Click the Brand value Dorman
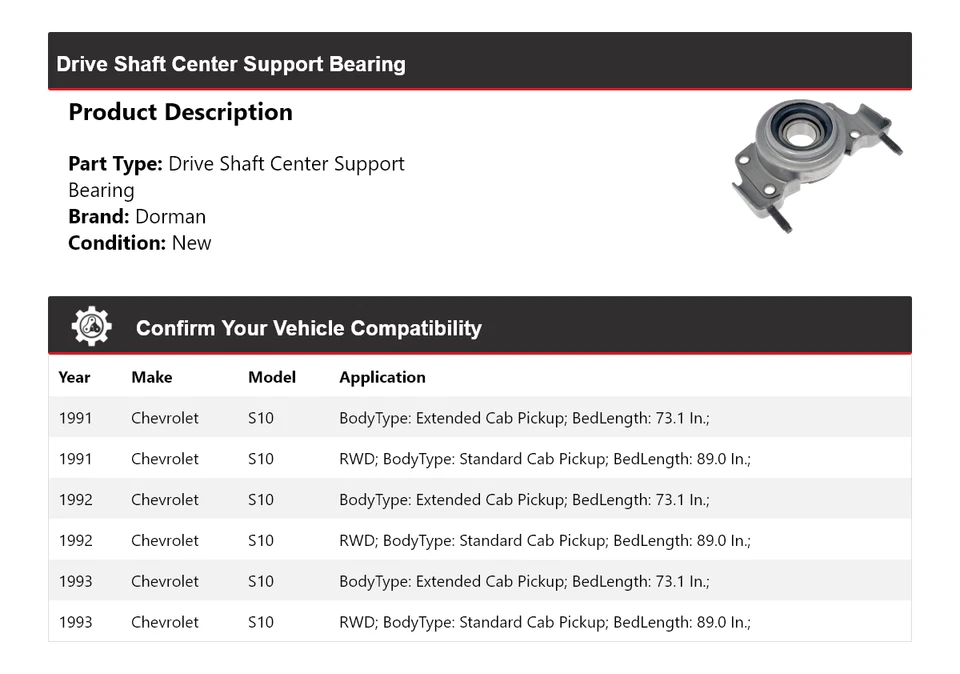 [170, 216]
